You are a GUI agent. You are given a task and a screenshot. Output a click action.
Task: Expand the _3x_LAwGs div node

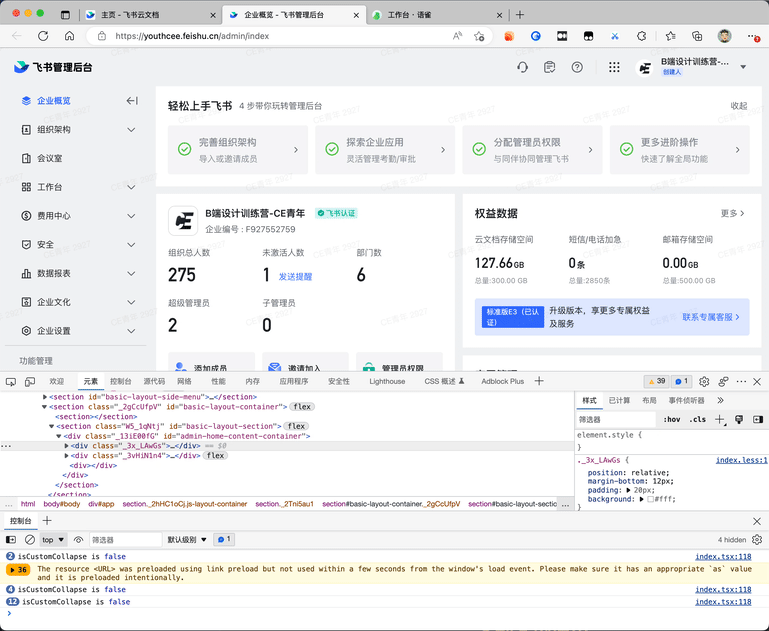click(67, 446)
